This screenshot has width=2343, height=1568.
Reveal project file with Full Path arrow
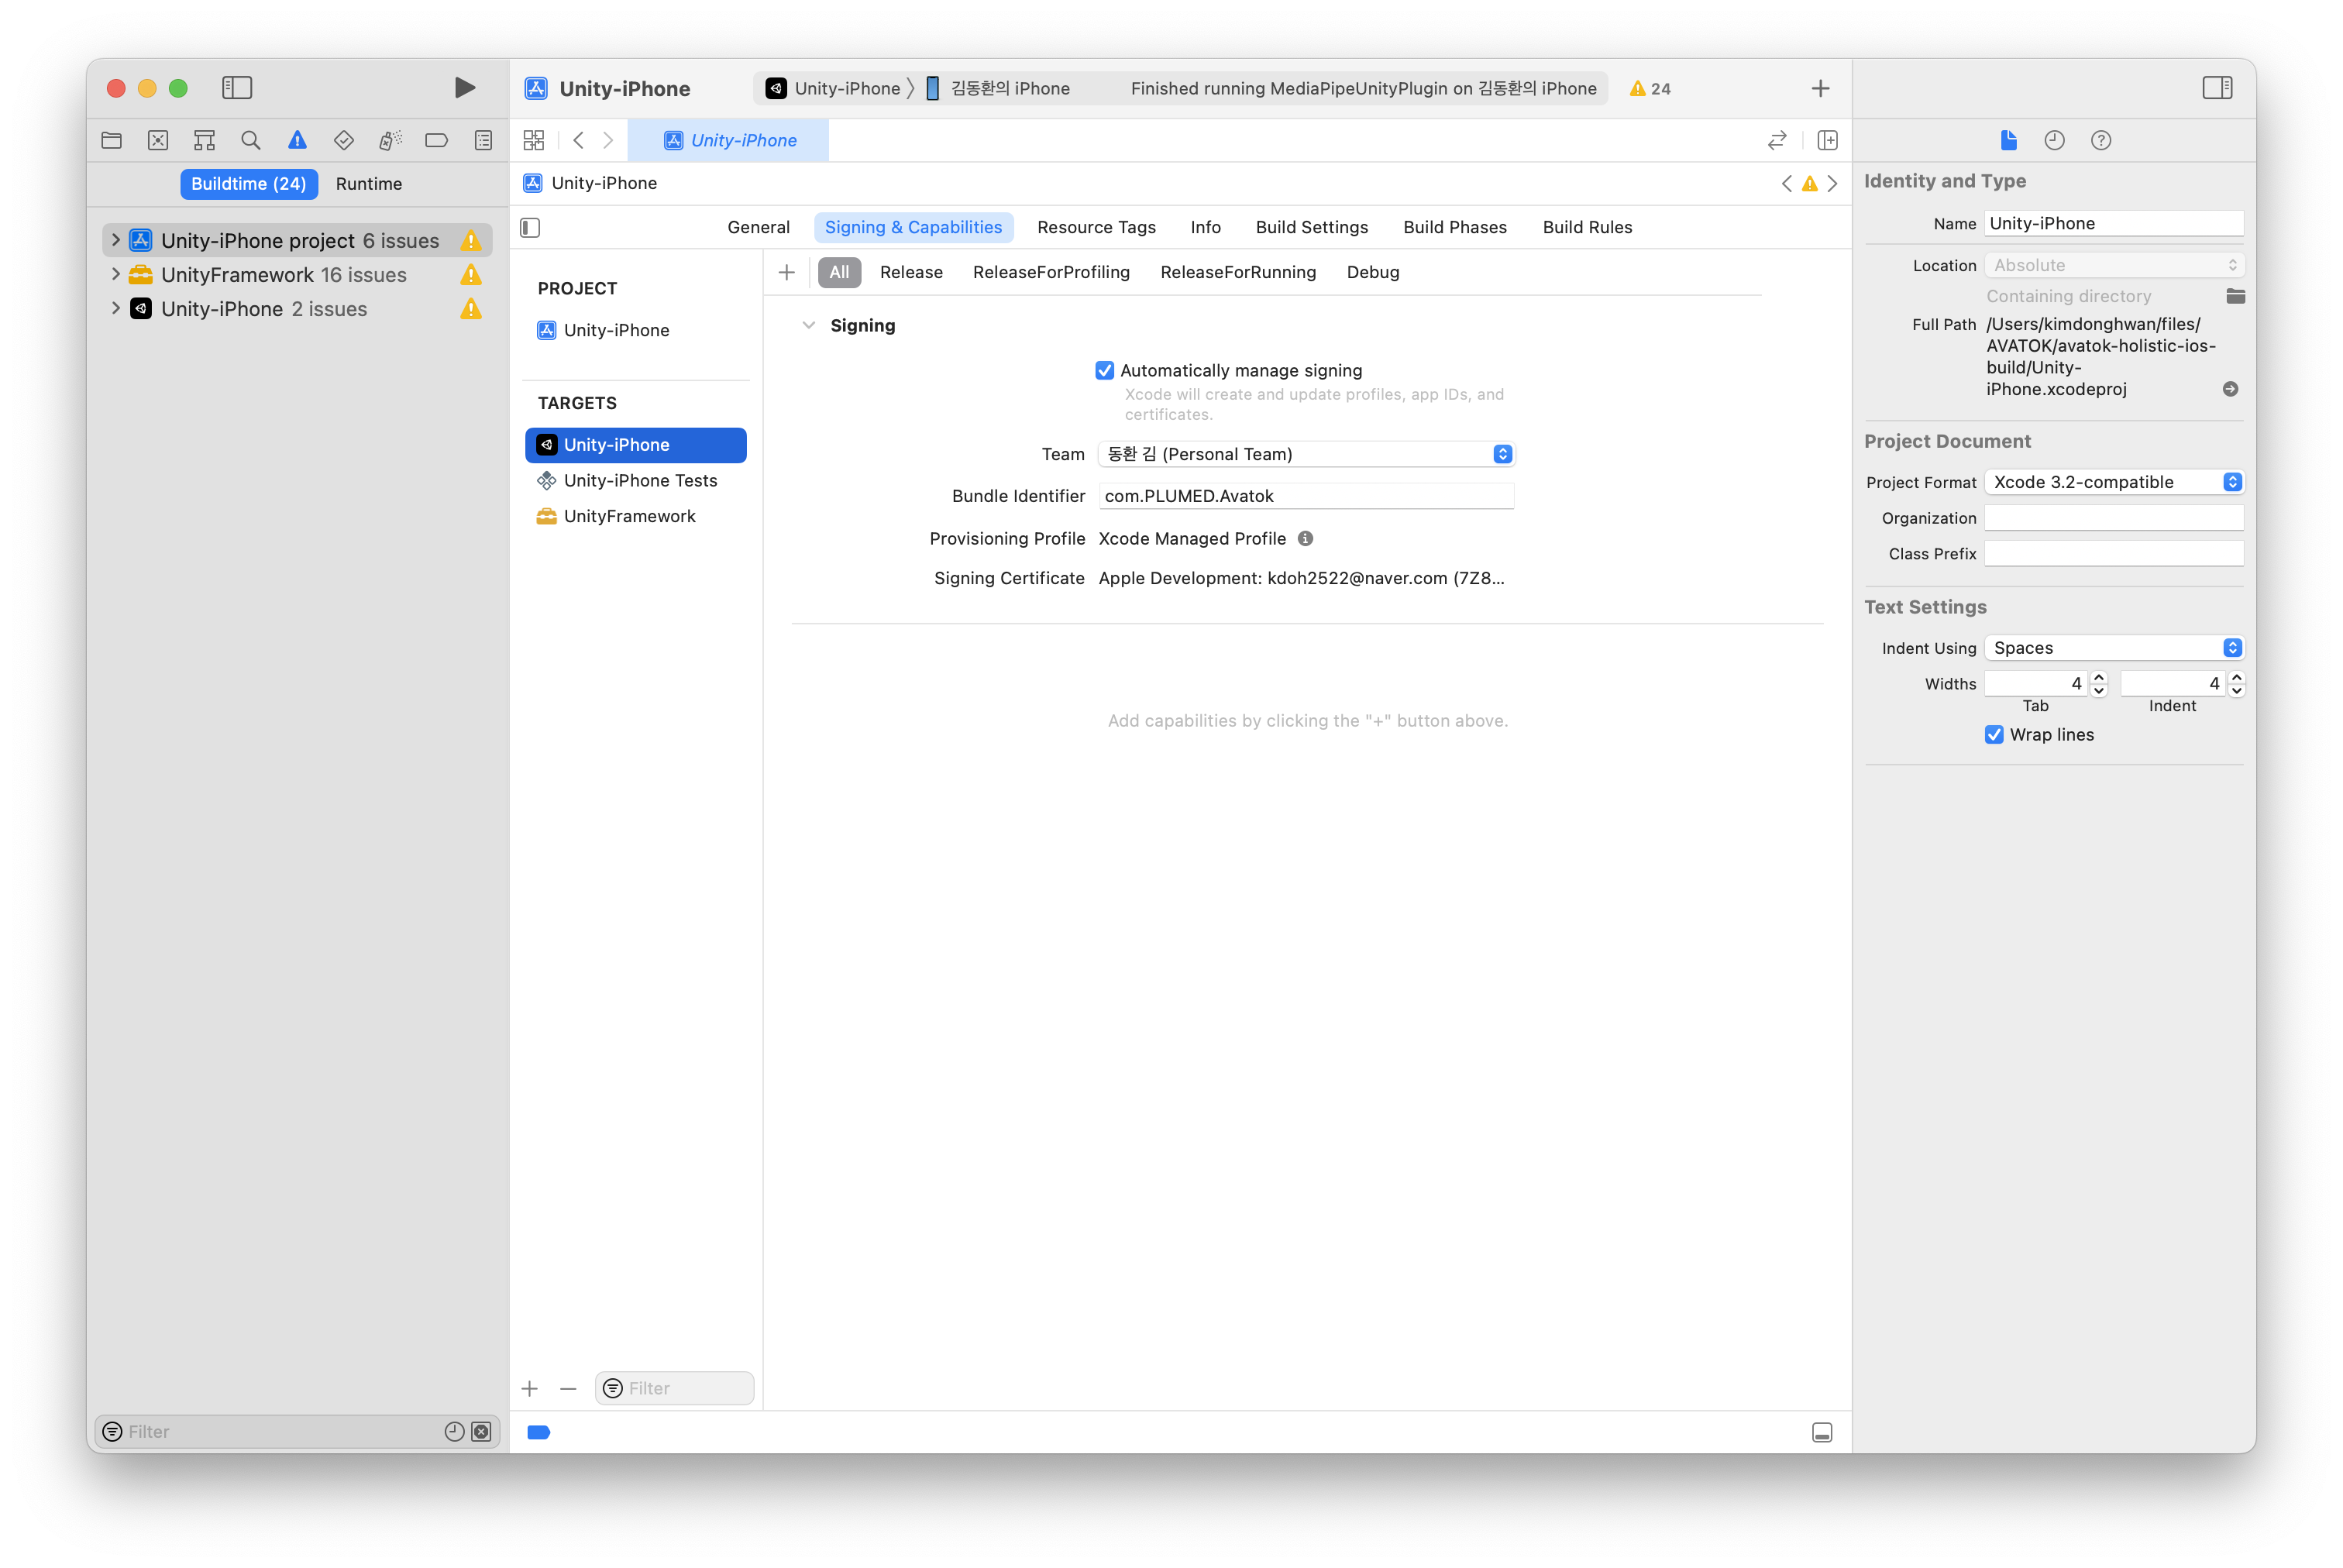tap(2230, 389)
